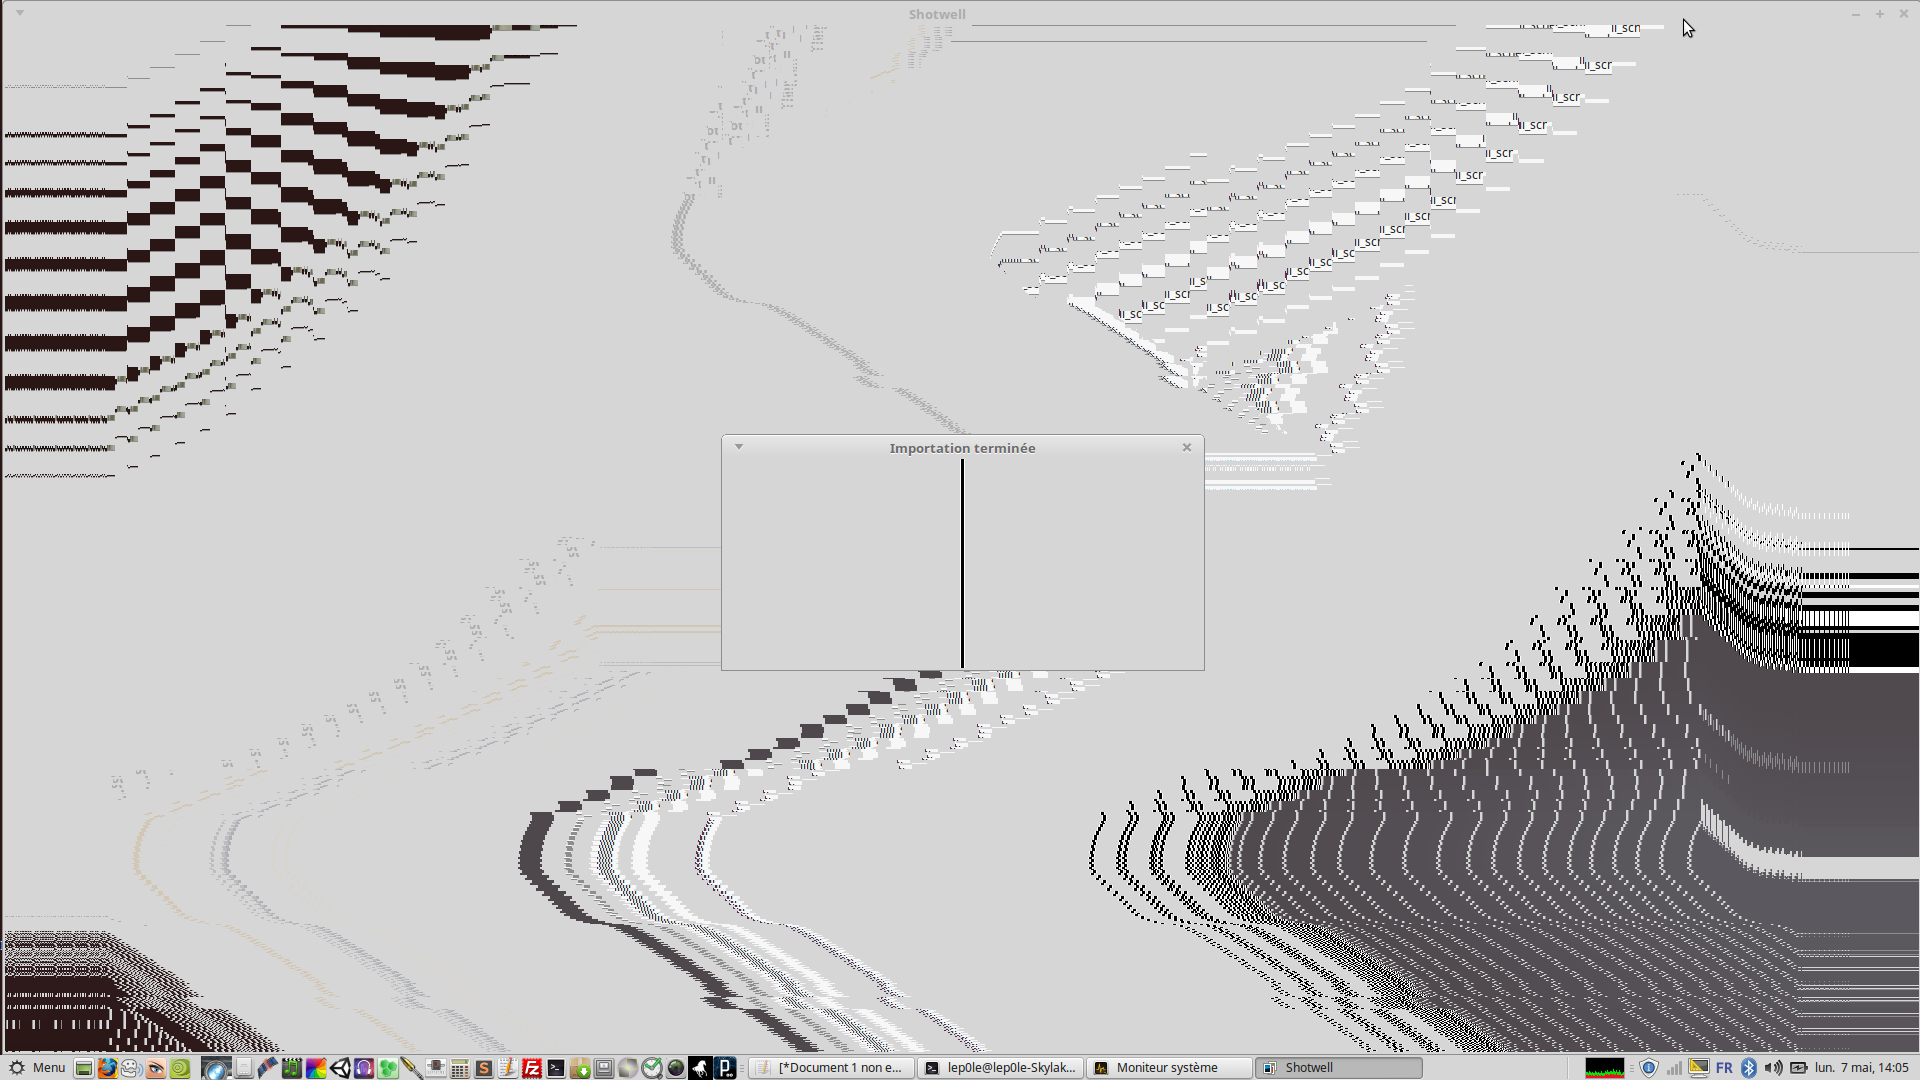1920x1080 pixels.
Task: Open the network signal indicator
Action: [x=1674, y=1068]
